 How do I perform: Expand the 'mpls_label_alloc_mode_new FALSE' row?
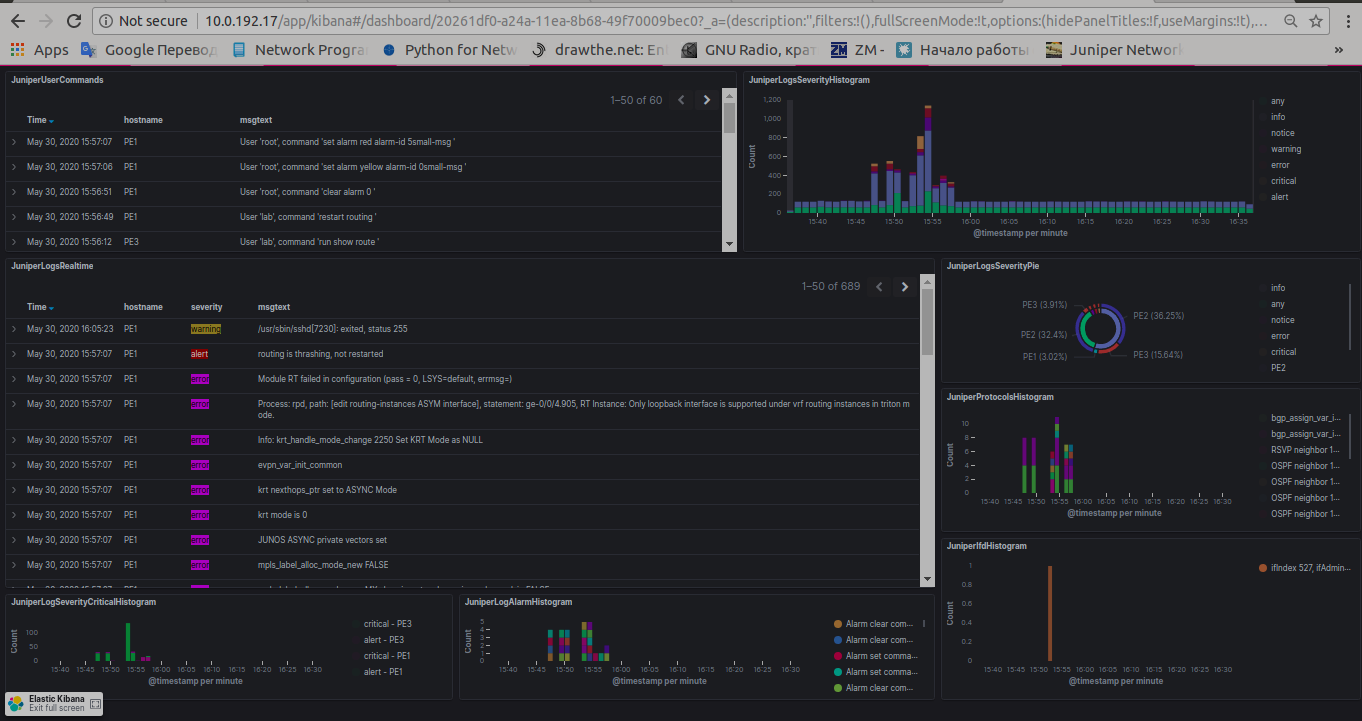pyautogui.click(x=14, y=565)
